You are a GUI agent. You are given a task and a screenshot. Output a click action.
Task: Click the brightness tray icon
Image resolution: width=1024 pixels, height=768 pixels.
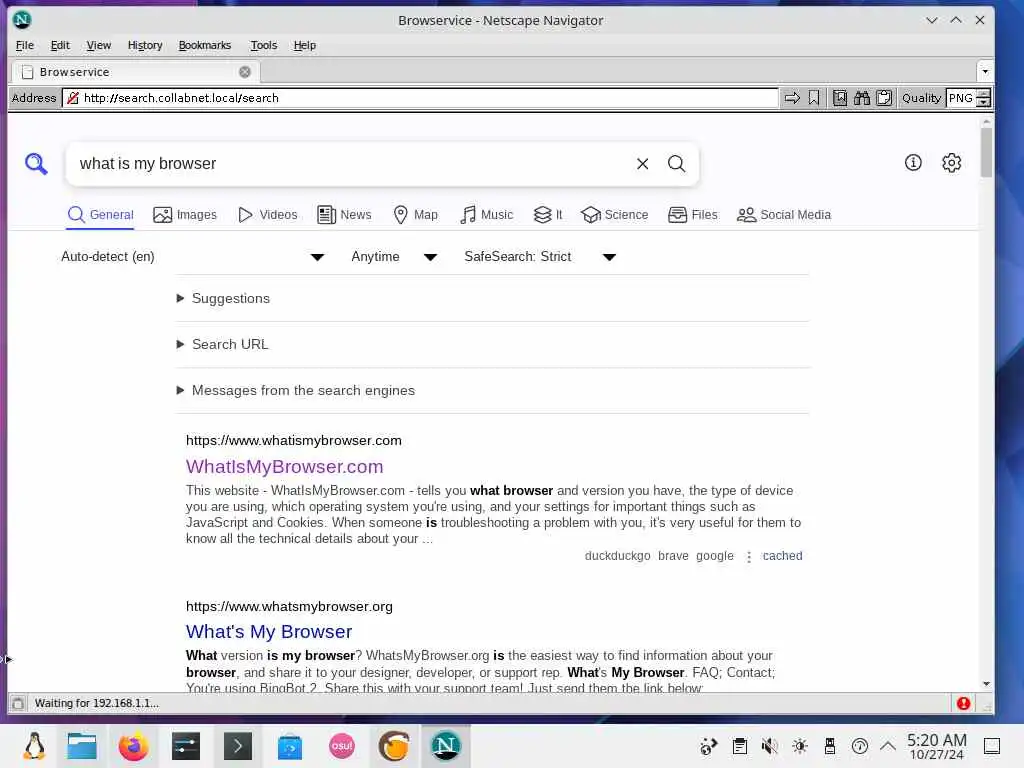tap(800, 746)
